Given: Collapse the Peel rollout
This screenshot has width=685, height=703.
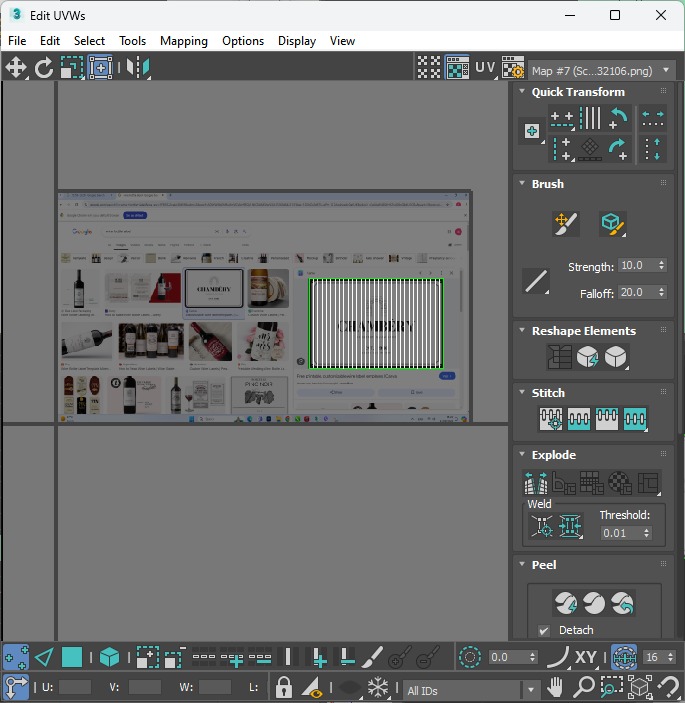Looking at the screenshot, I should click(x=522, y=564).
